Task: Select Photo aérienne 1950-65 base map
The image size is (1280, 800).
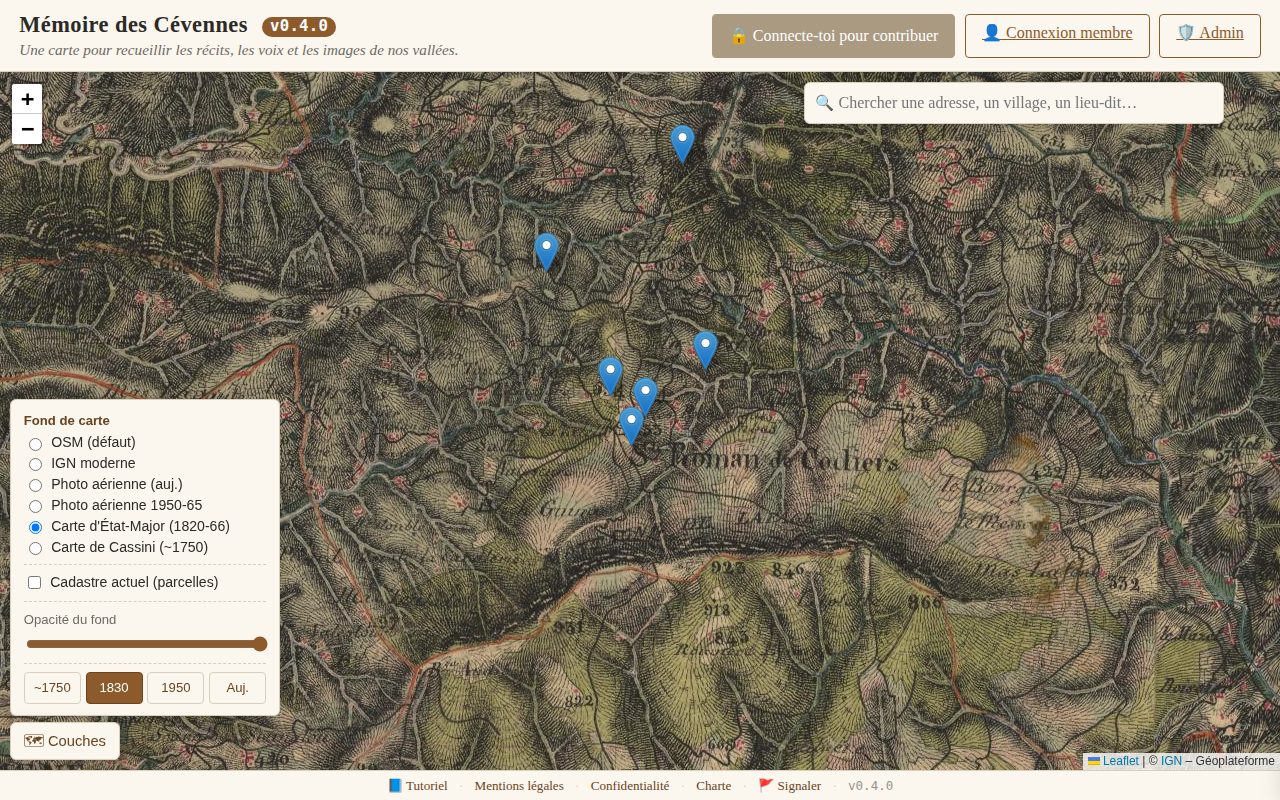Action: tap(36, 506)
